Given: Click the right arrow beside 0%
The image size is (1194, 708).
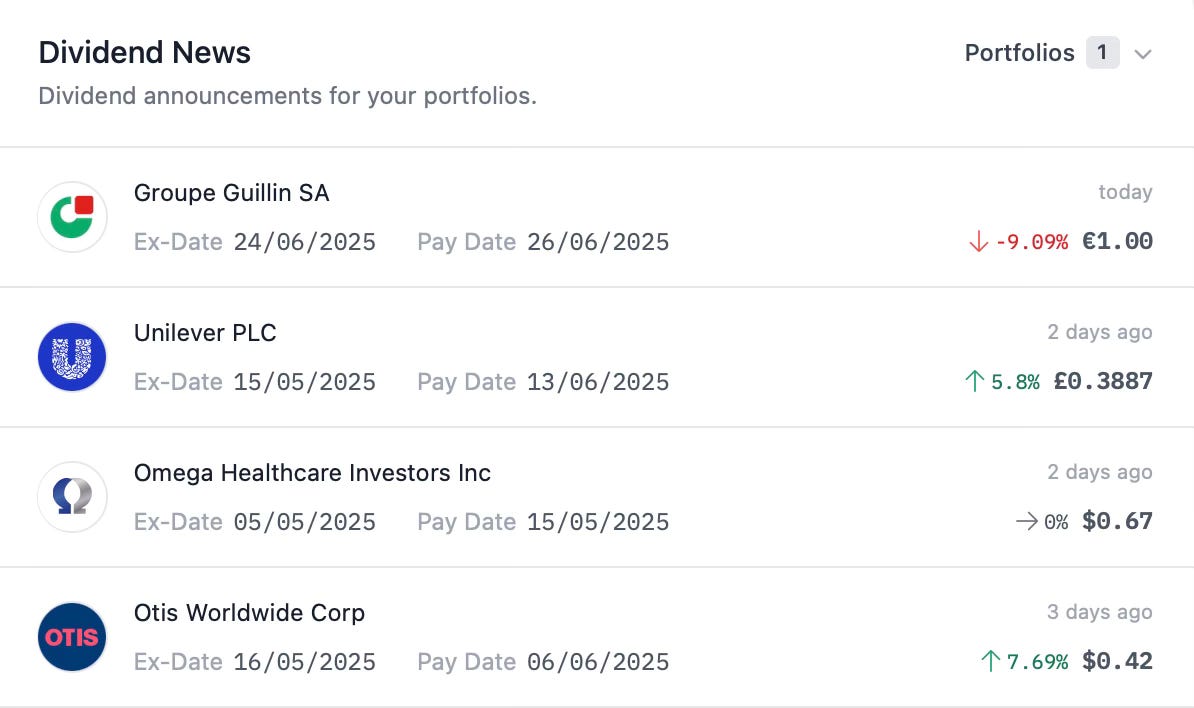Looking at the screenshot, I should [1026, 521].
